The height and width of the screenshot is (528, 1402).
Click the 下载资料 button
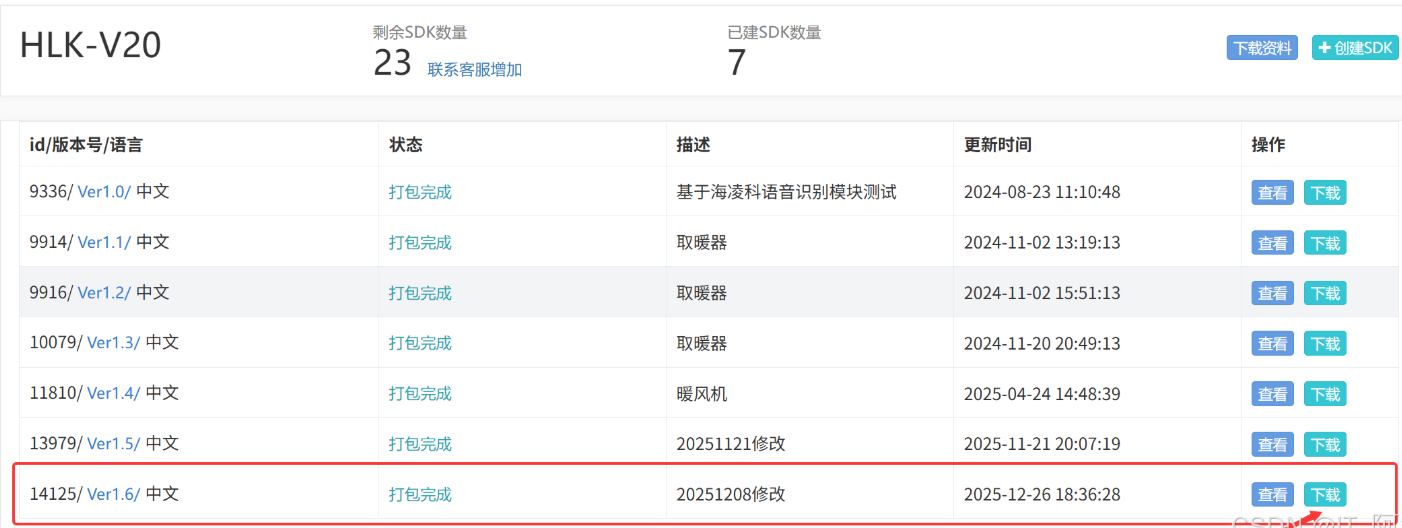[1262, 47]
